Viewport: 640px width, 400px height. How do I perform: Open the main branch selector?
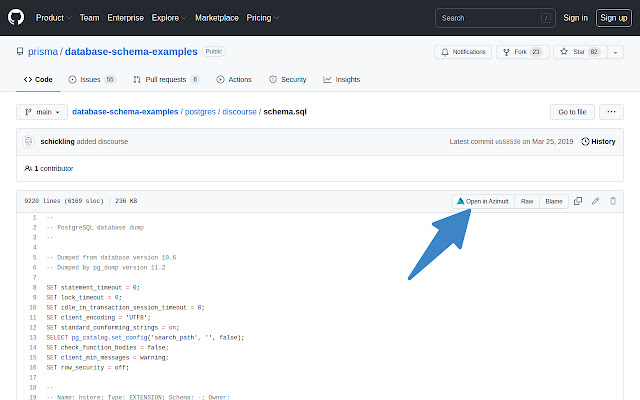[41, 112]
